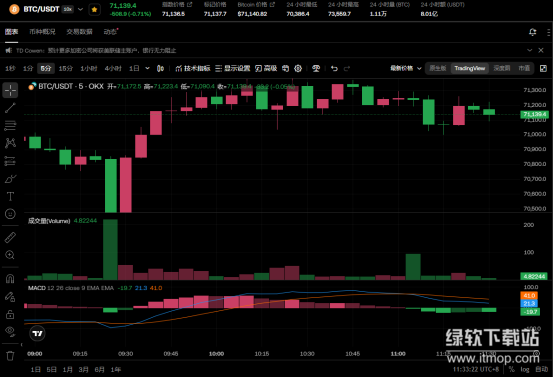Select the ruler measure tool
554x378 pixels.
10,238
